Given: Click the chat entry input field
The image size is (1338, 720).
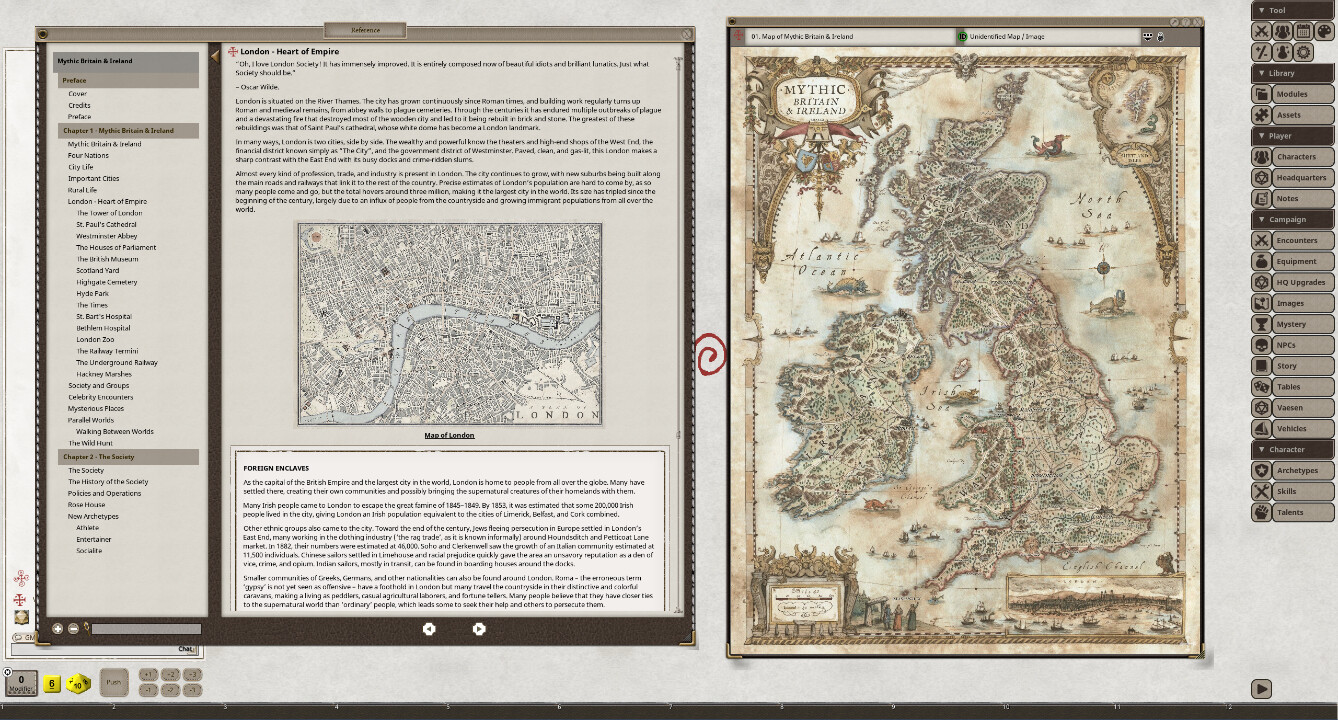Looking at the screenshot, I should click(103, 649).
